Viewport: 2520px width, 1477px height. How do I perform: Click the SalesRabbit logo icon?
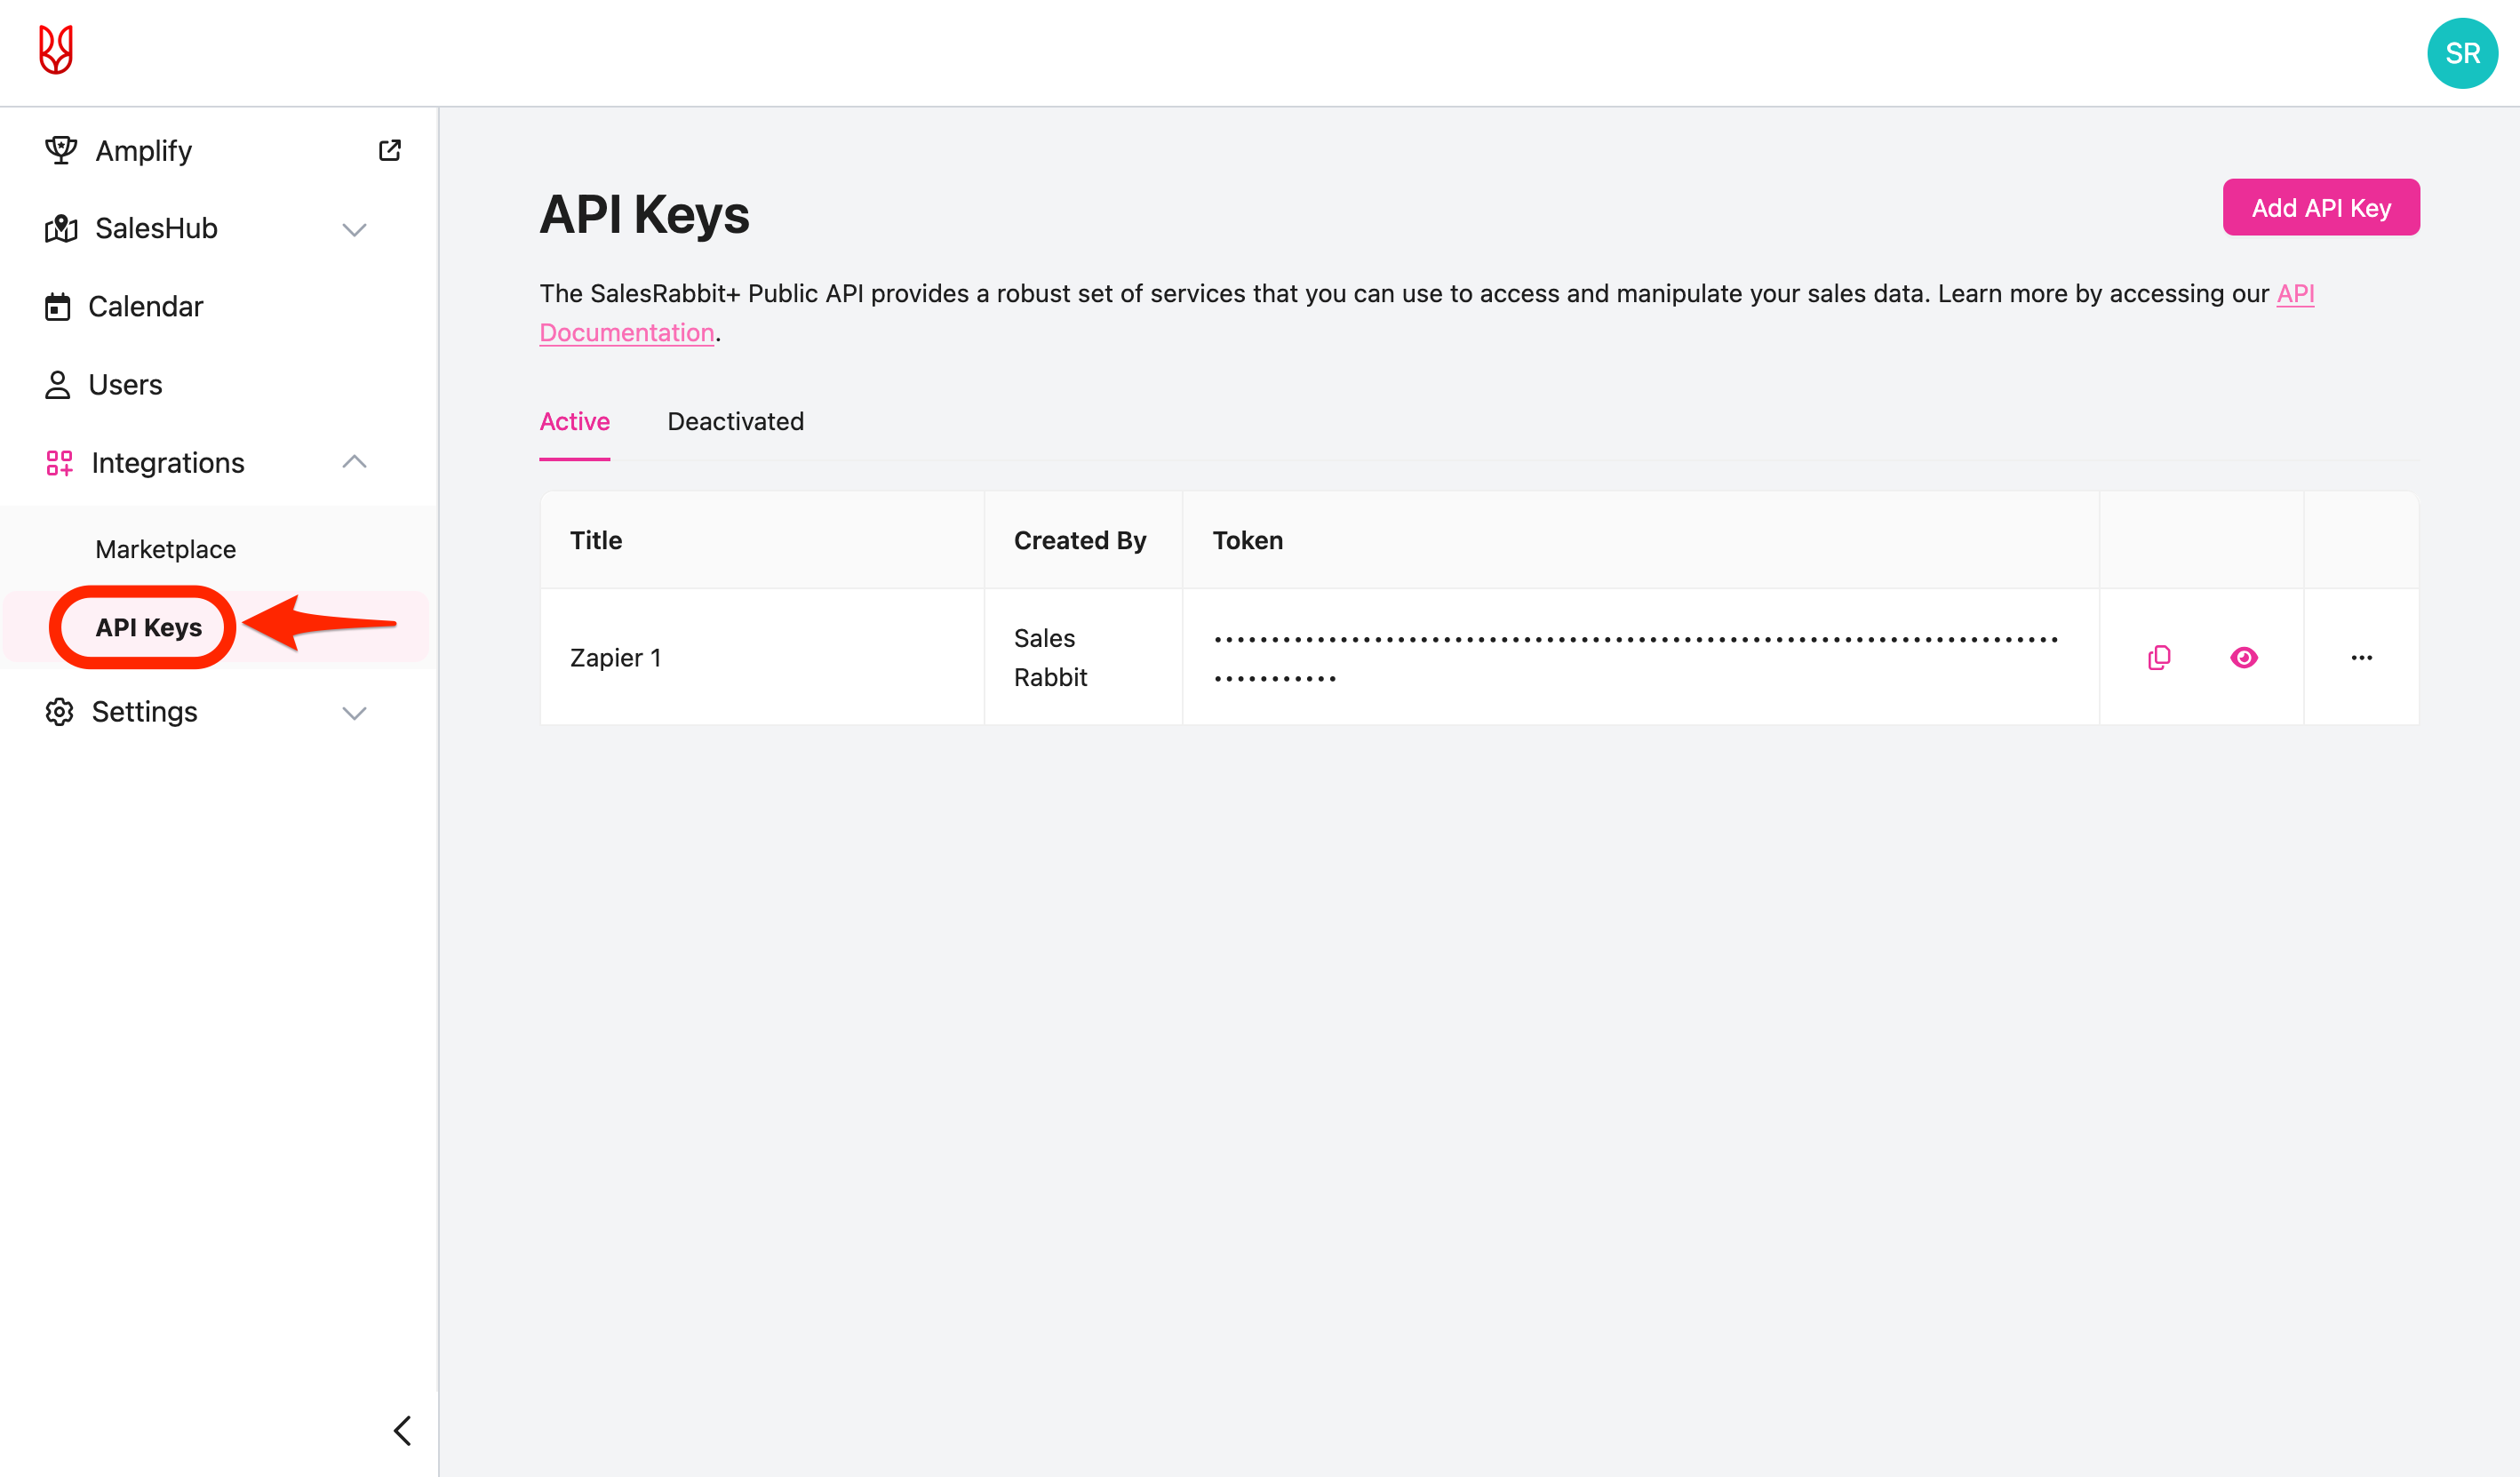[56, 50]
